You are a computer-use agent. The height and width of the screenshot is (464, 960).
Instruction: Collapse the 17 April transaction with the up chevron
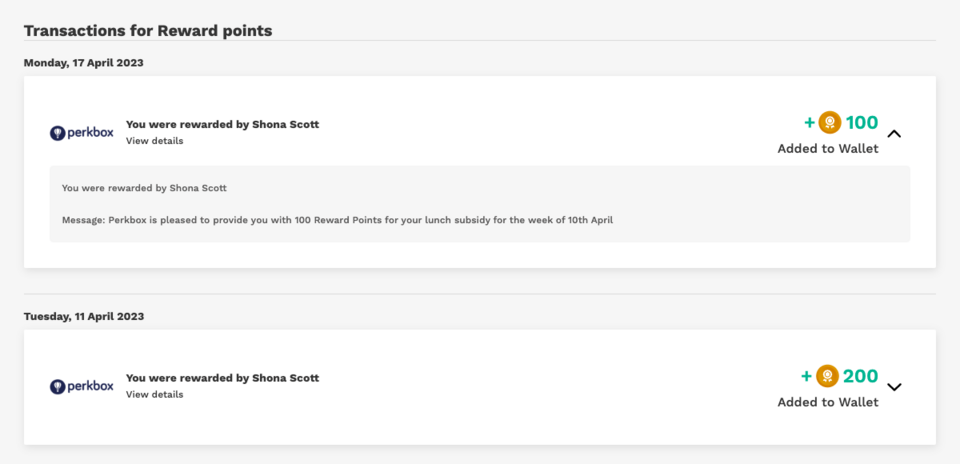[x=894, y=133]
